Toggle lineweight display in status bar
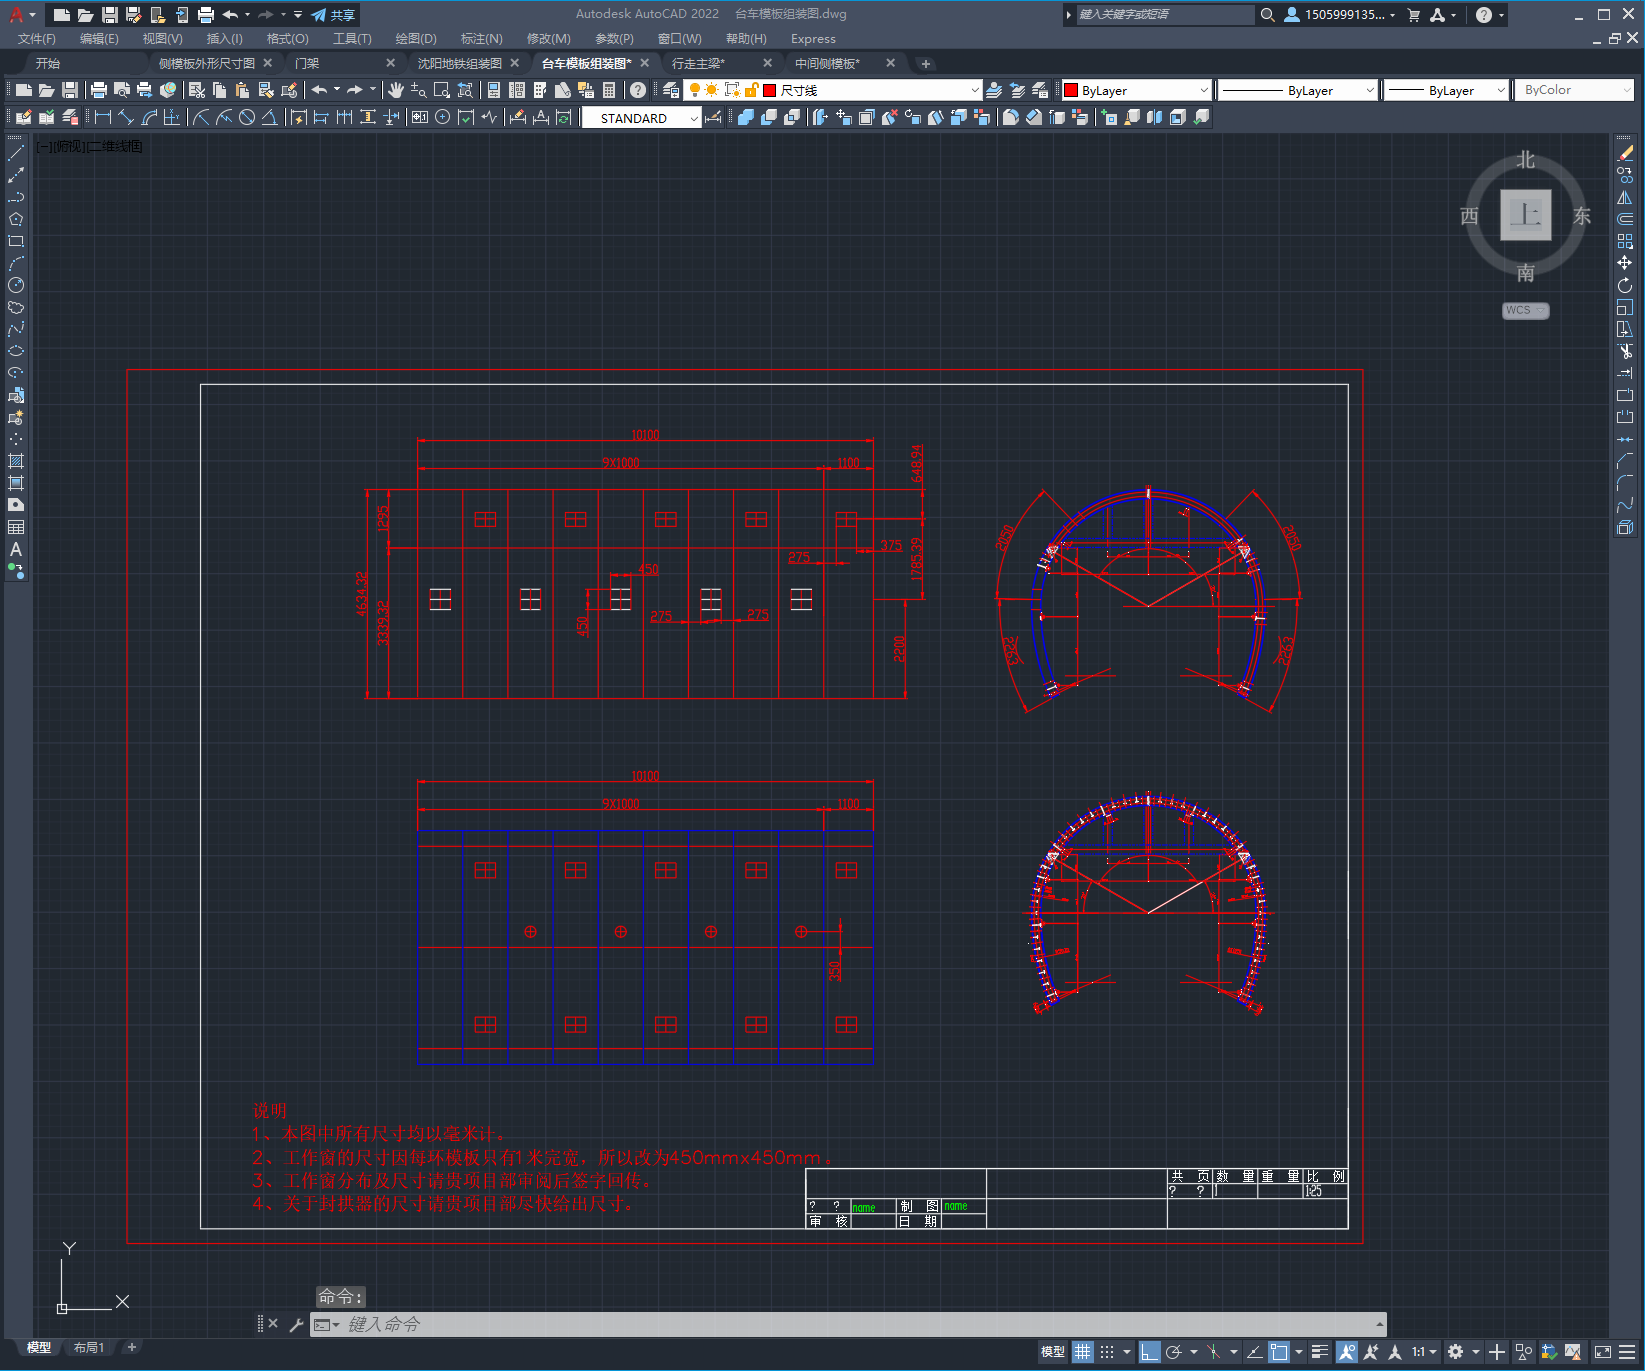Viewport: 1645px width, 1371px height. click(x=1320, y=1352)
